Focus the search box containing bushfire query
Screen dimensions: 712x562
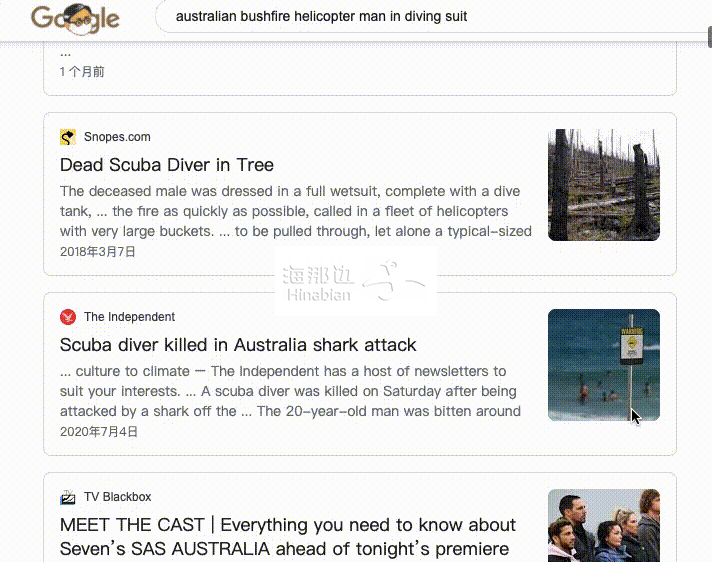pyautogui.click(x=434, y=17)
